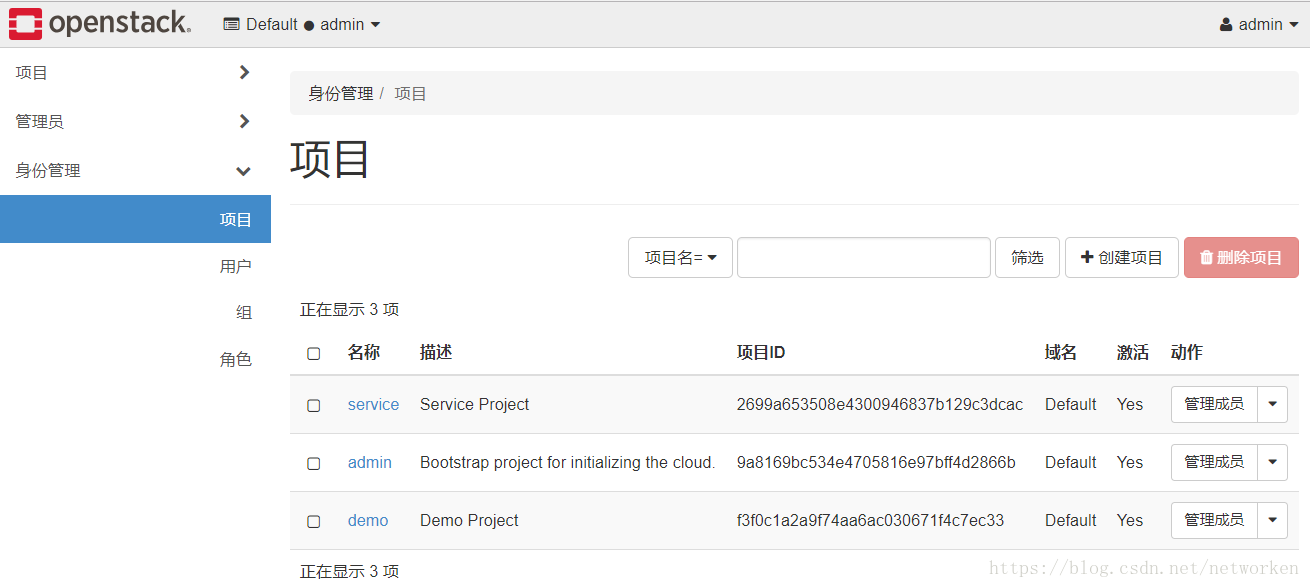Click the 筛选 button

point(1027,257)
